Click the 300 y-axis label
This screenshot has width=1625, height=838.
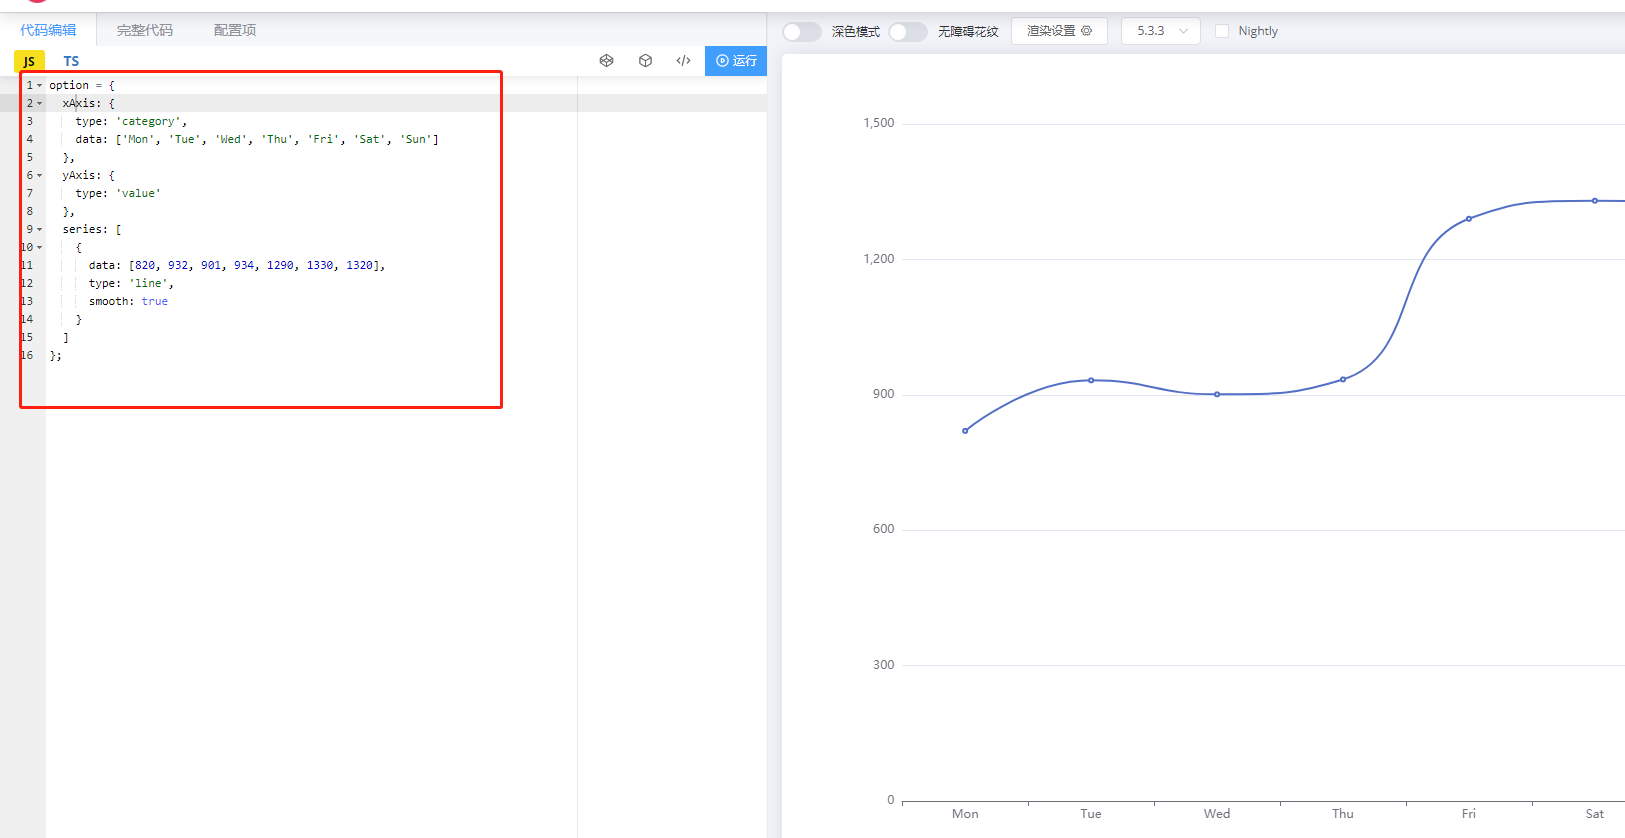point(884,665)
